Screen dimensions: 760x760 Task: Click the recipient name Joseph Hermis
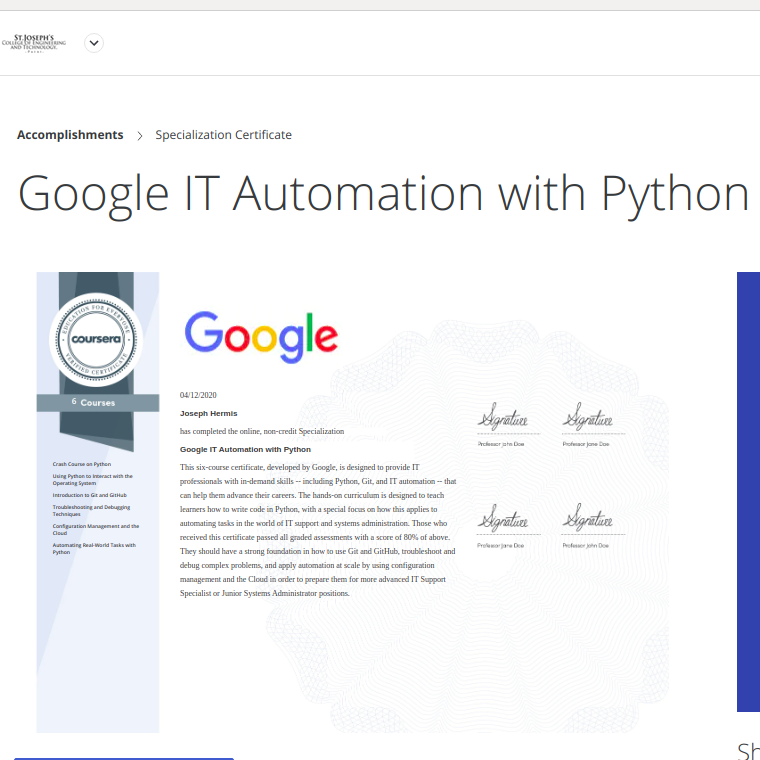pyautogui.click(x=208, y=413)
